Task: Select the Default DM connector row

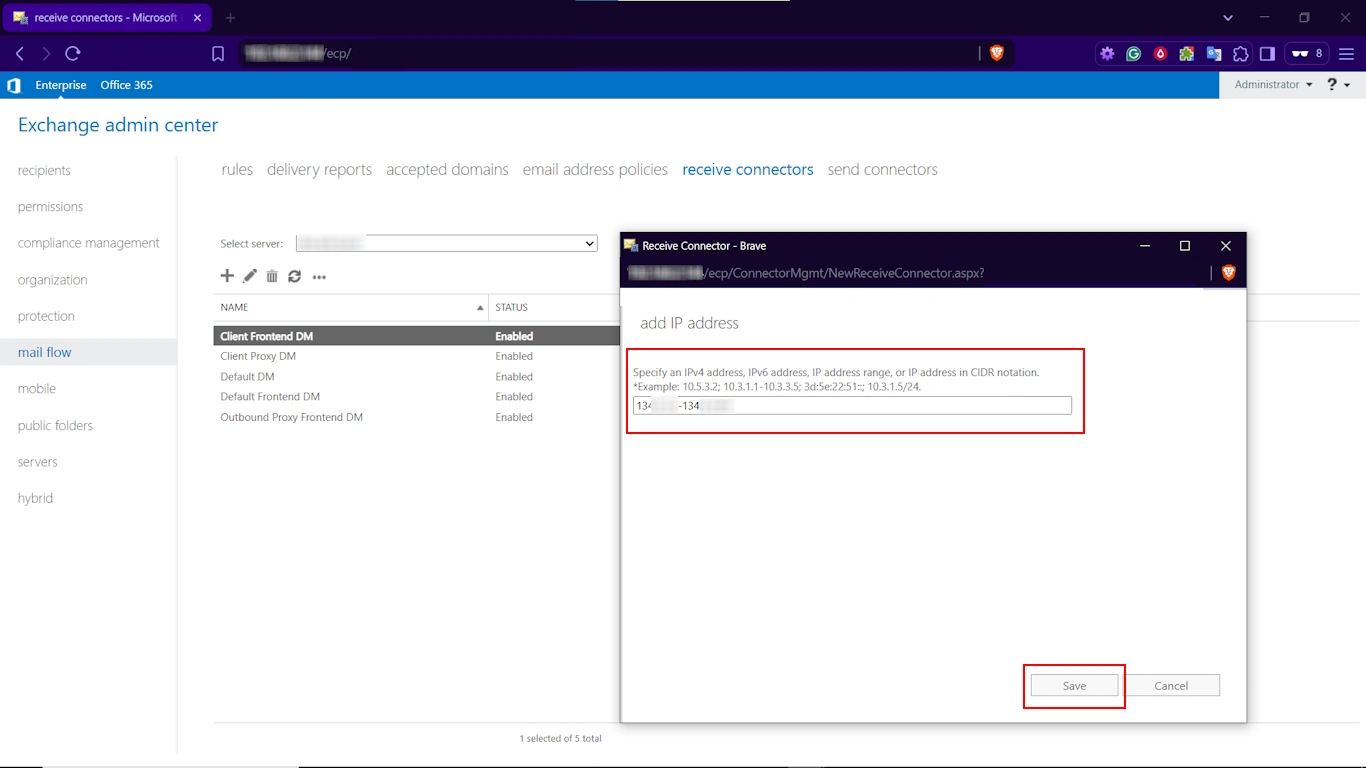Action: (417, 377)
